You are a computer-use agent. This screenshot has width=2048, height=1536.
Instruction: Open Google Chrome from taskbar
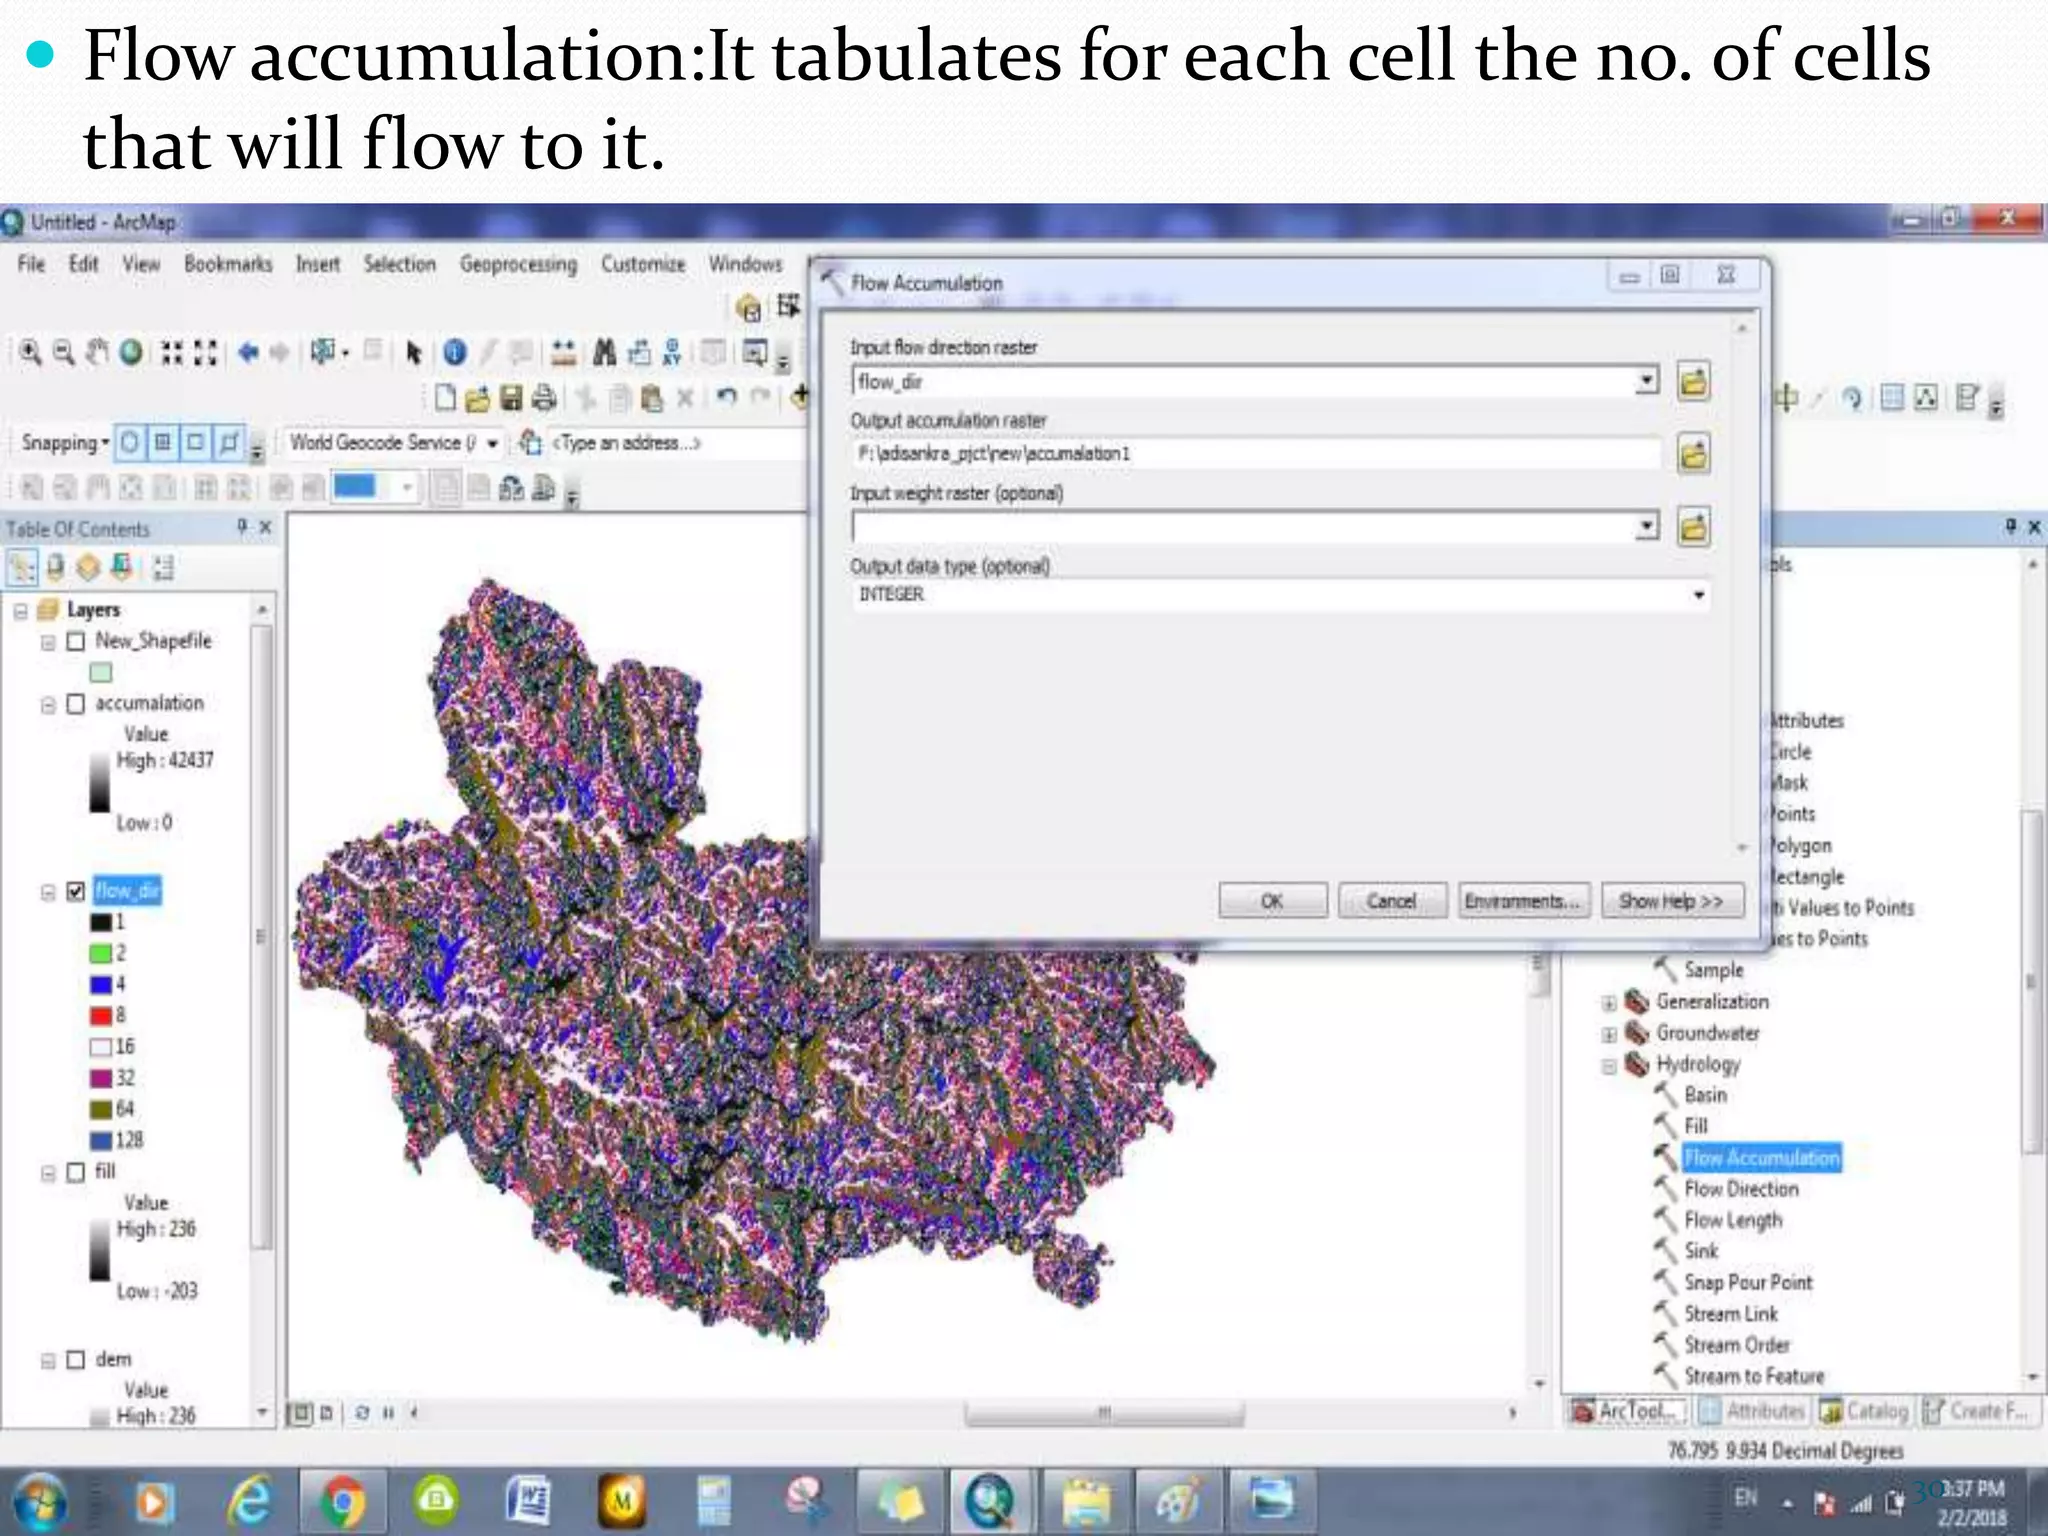pos(341,1501)
